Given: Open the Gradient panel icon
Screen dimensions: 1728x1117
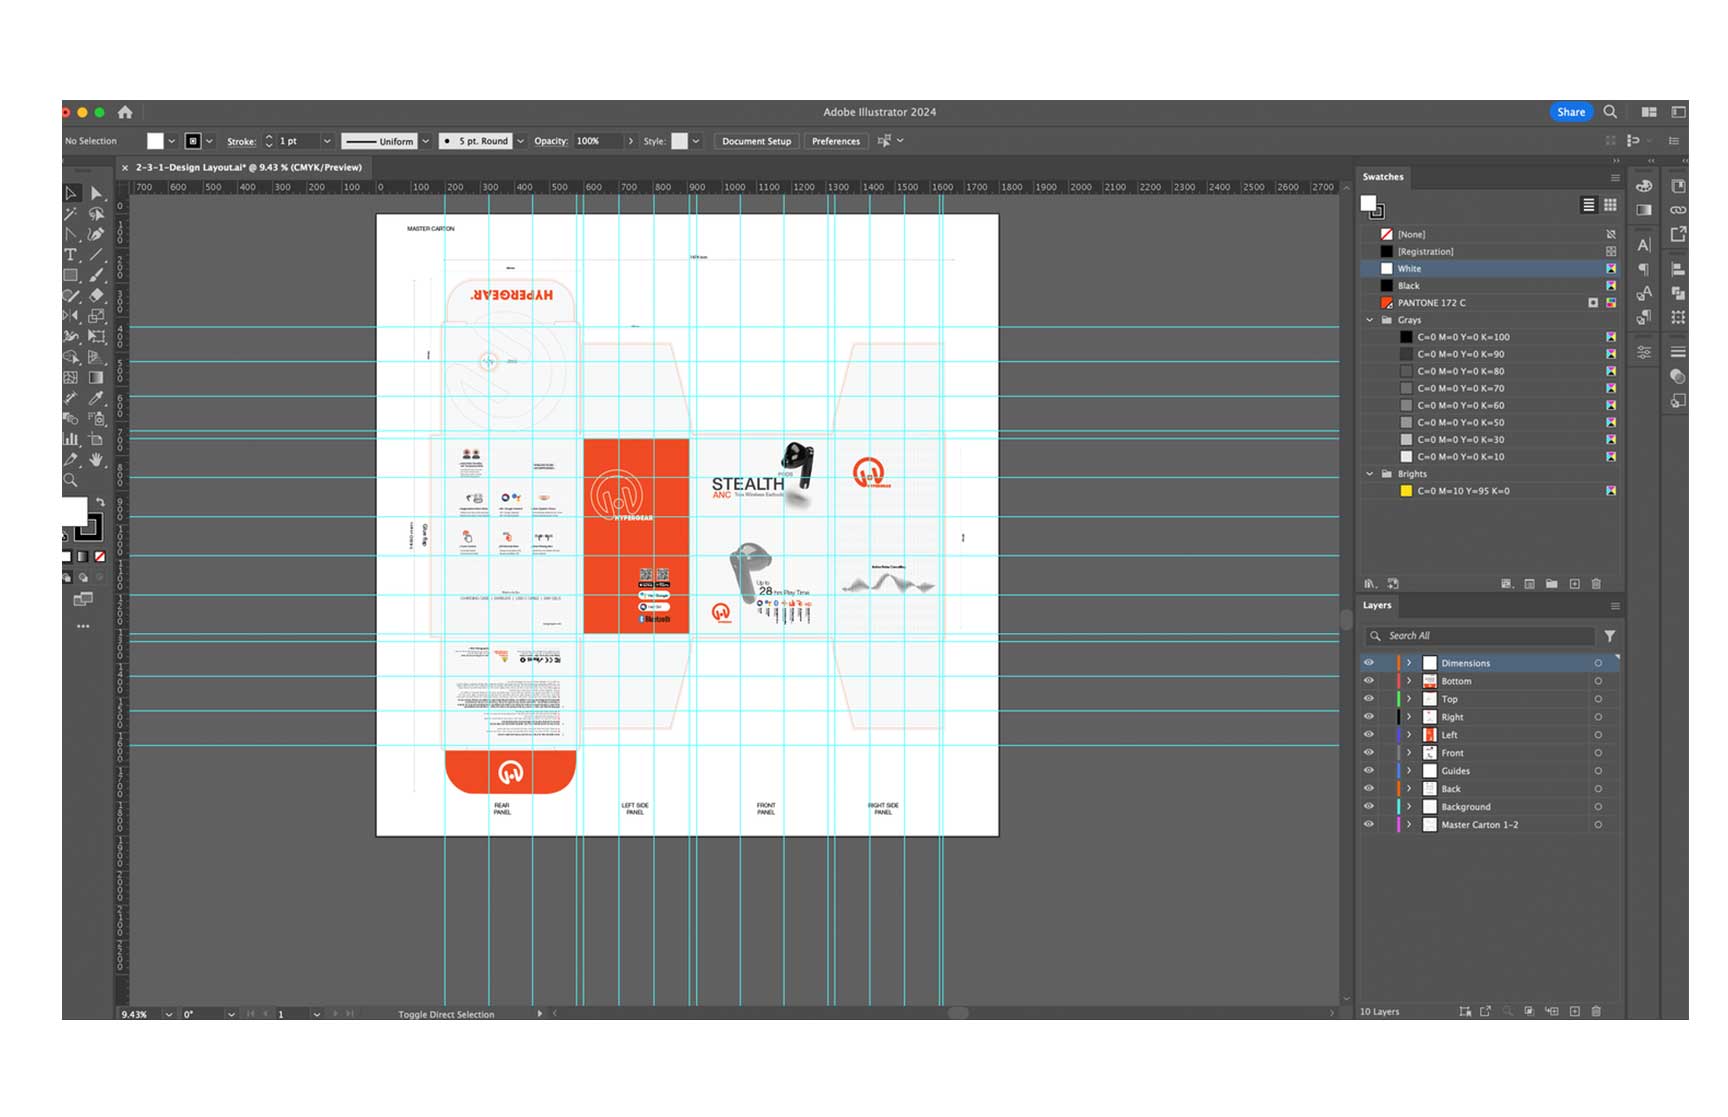Looking at the screenshot, I should [1645, 210].
